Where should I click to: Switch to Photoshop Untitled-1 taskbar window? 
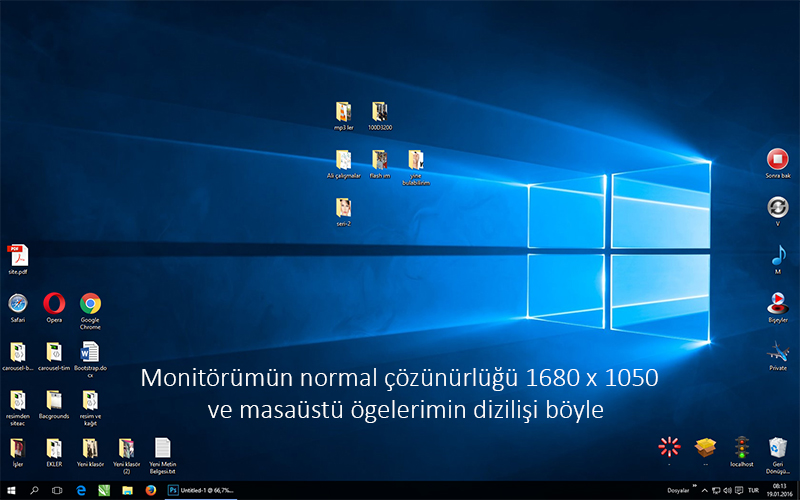(x=201, y=490)
